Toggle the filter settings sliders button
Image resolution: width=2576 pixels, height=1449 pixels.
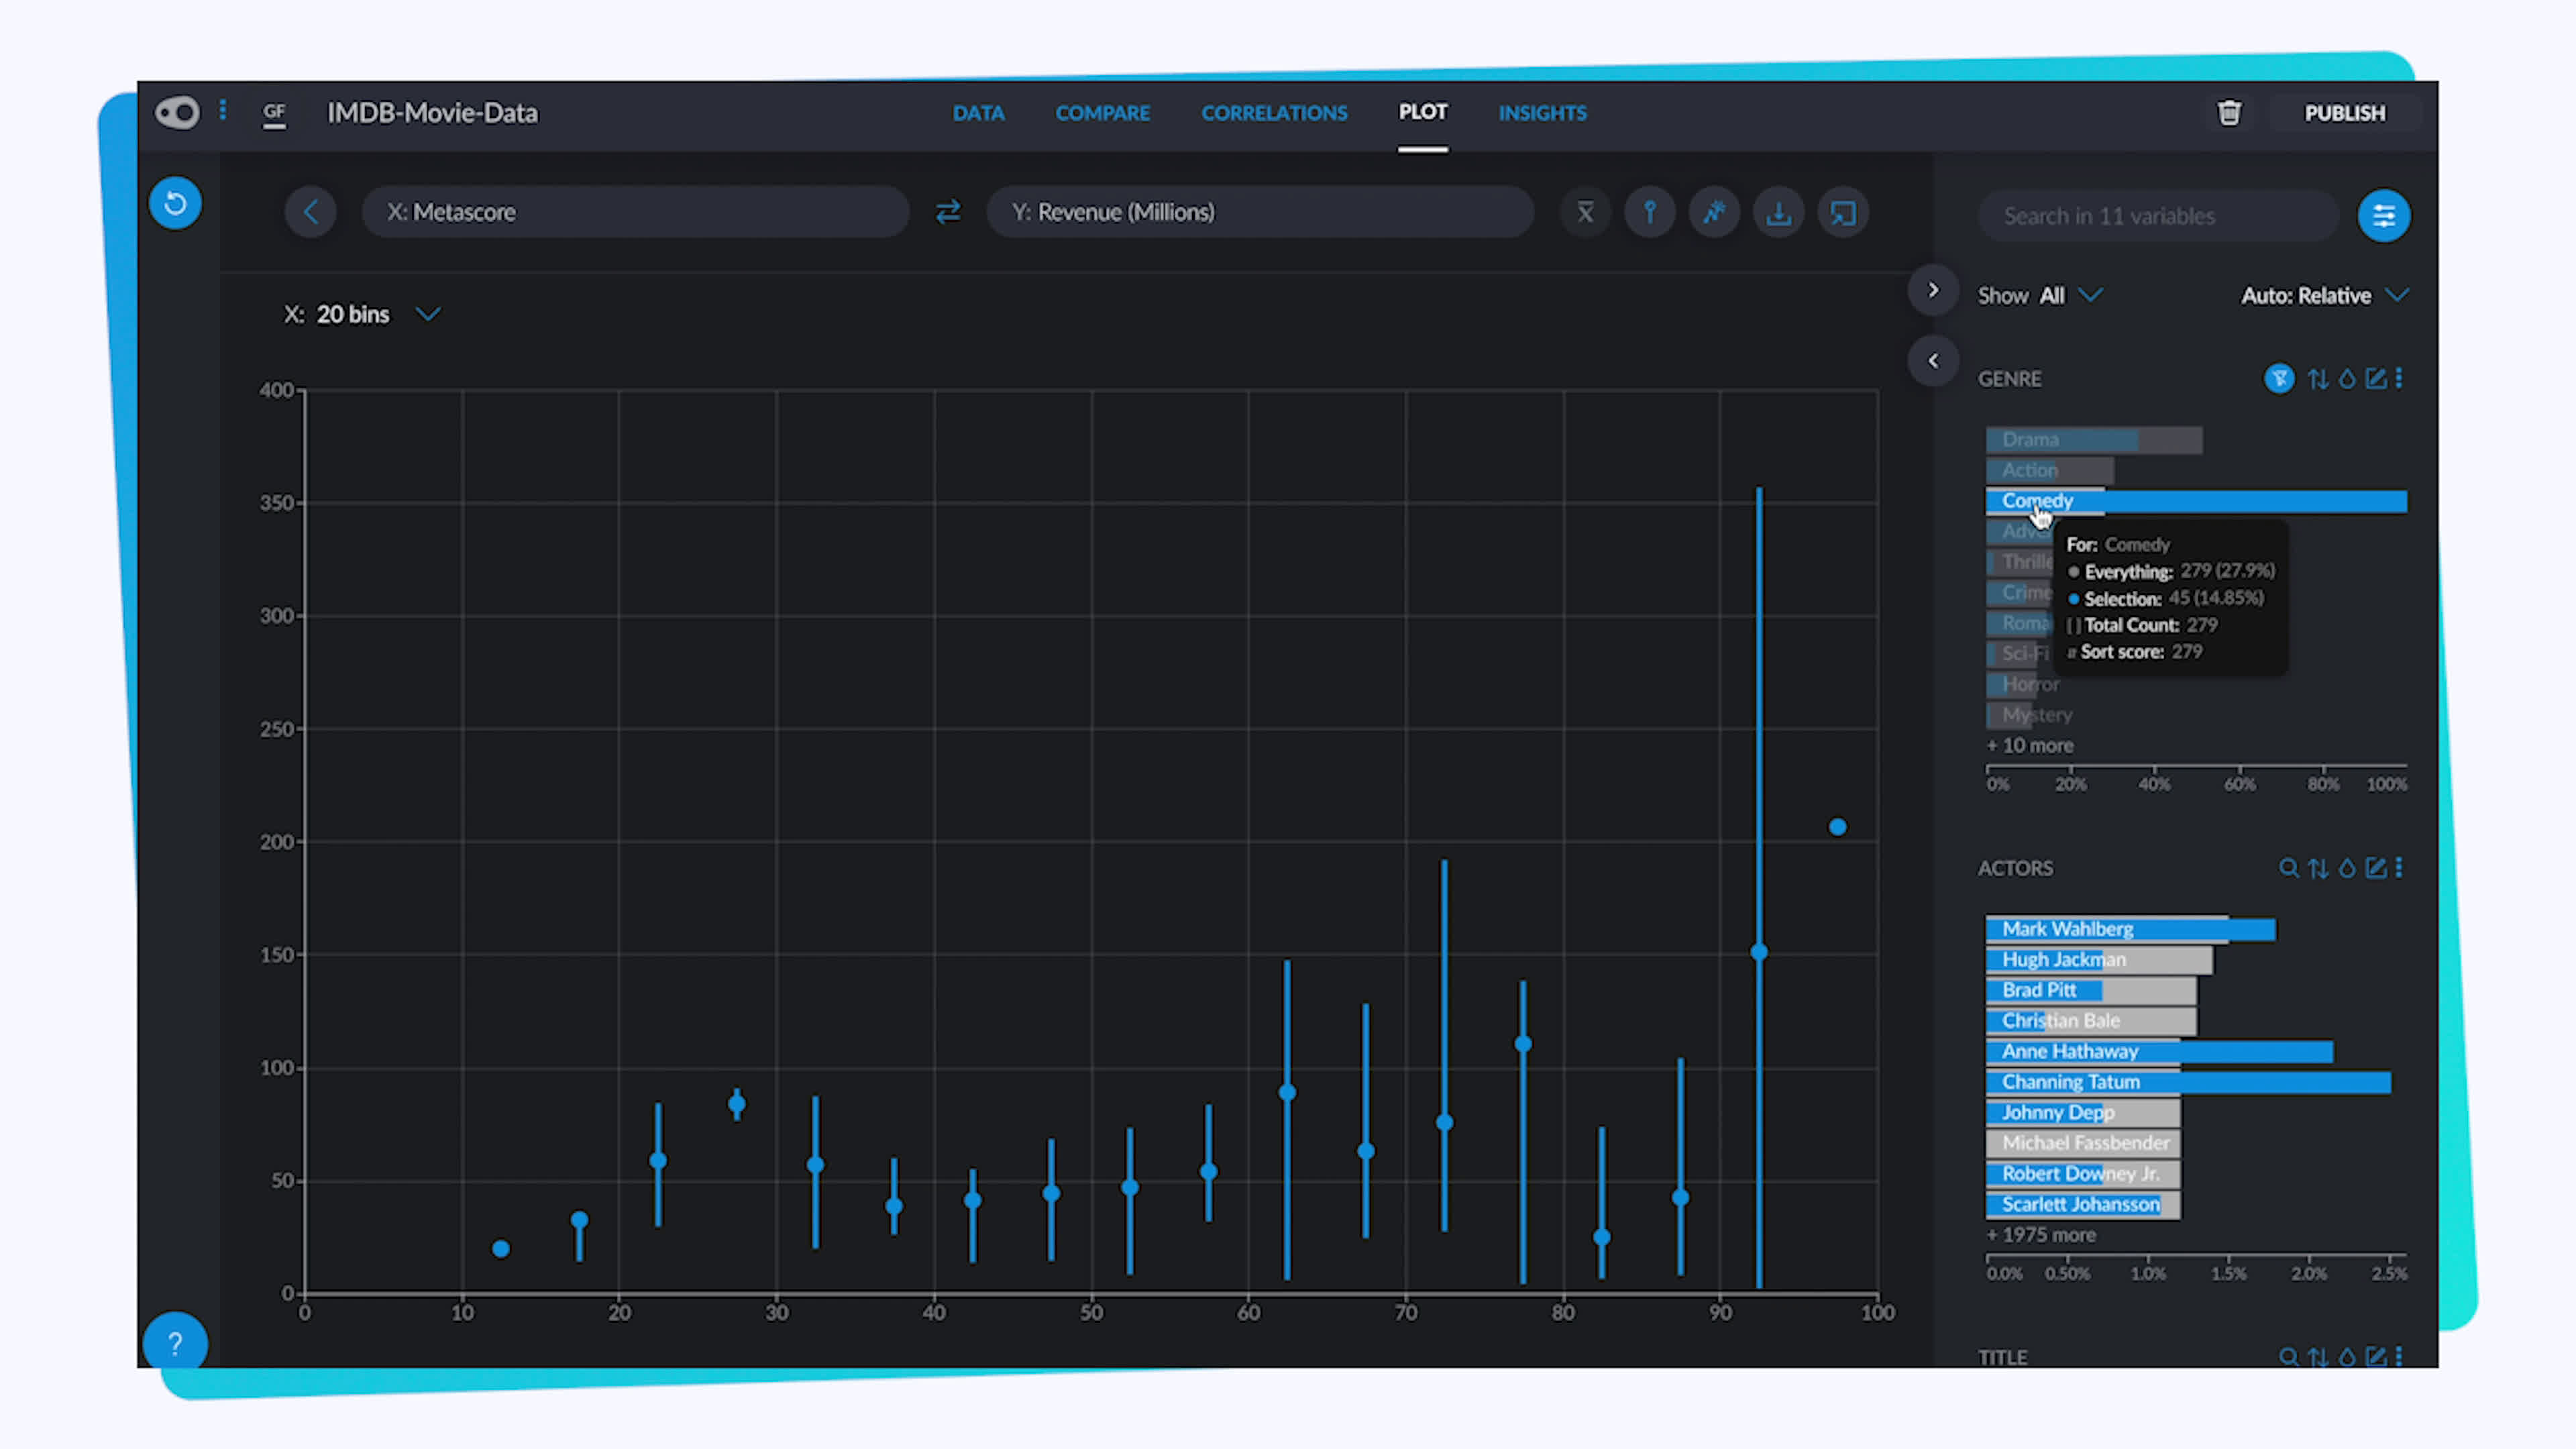coord(2384,215)
